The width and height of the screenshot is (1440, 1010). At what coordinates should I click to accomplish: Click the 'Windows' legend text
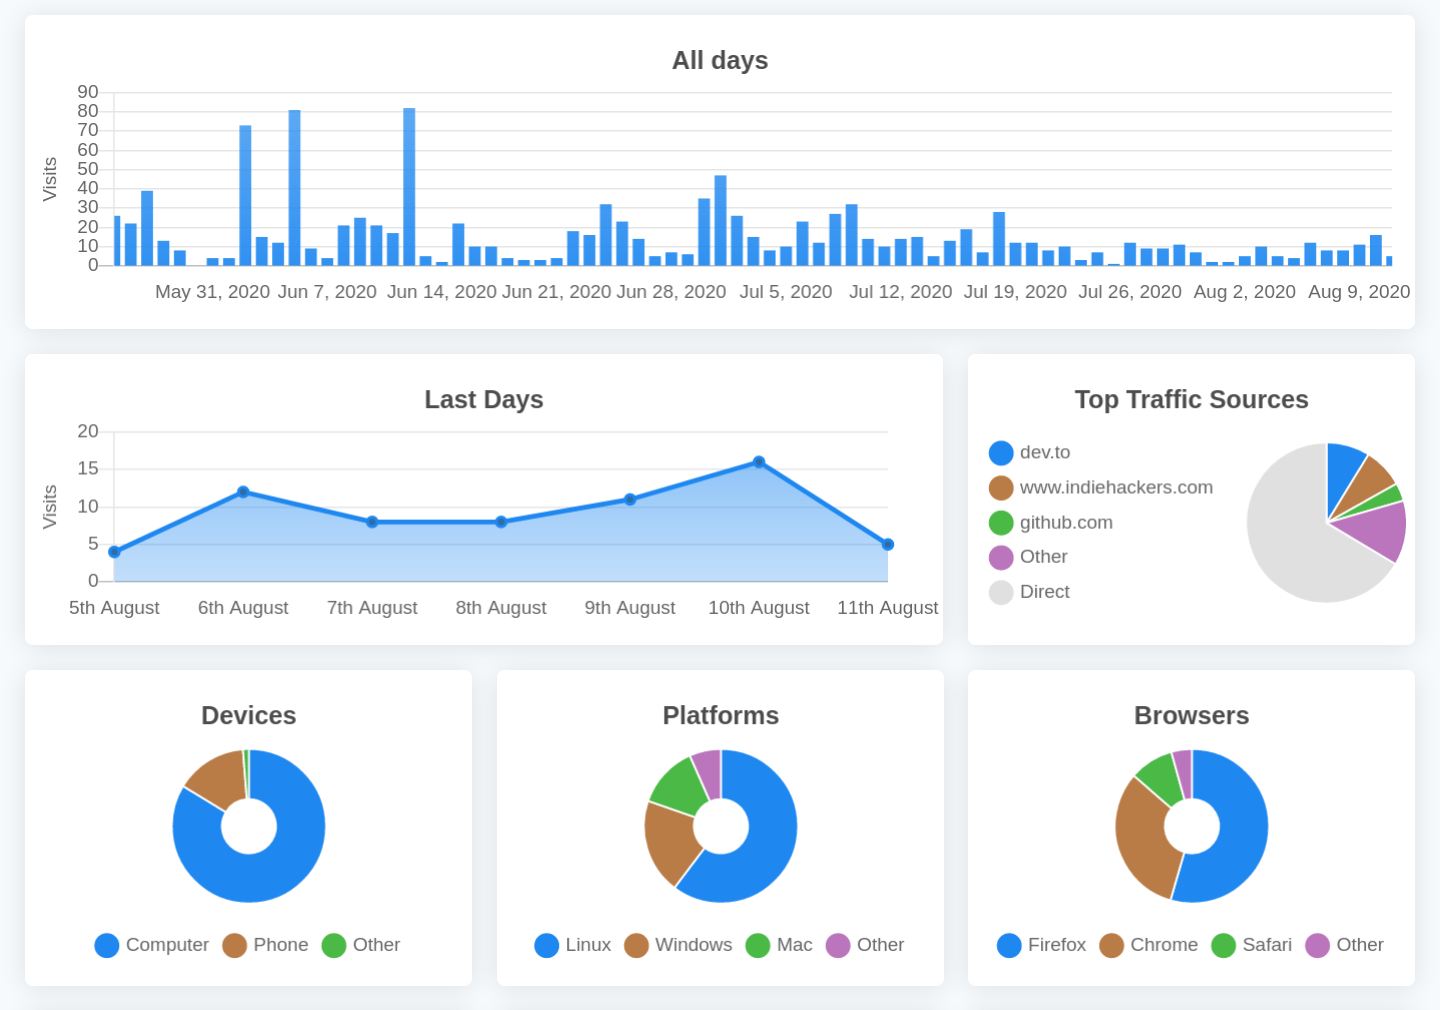pos(694,945)
